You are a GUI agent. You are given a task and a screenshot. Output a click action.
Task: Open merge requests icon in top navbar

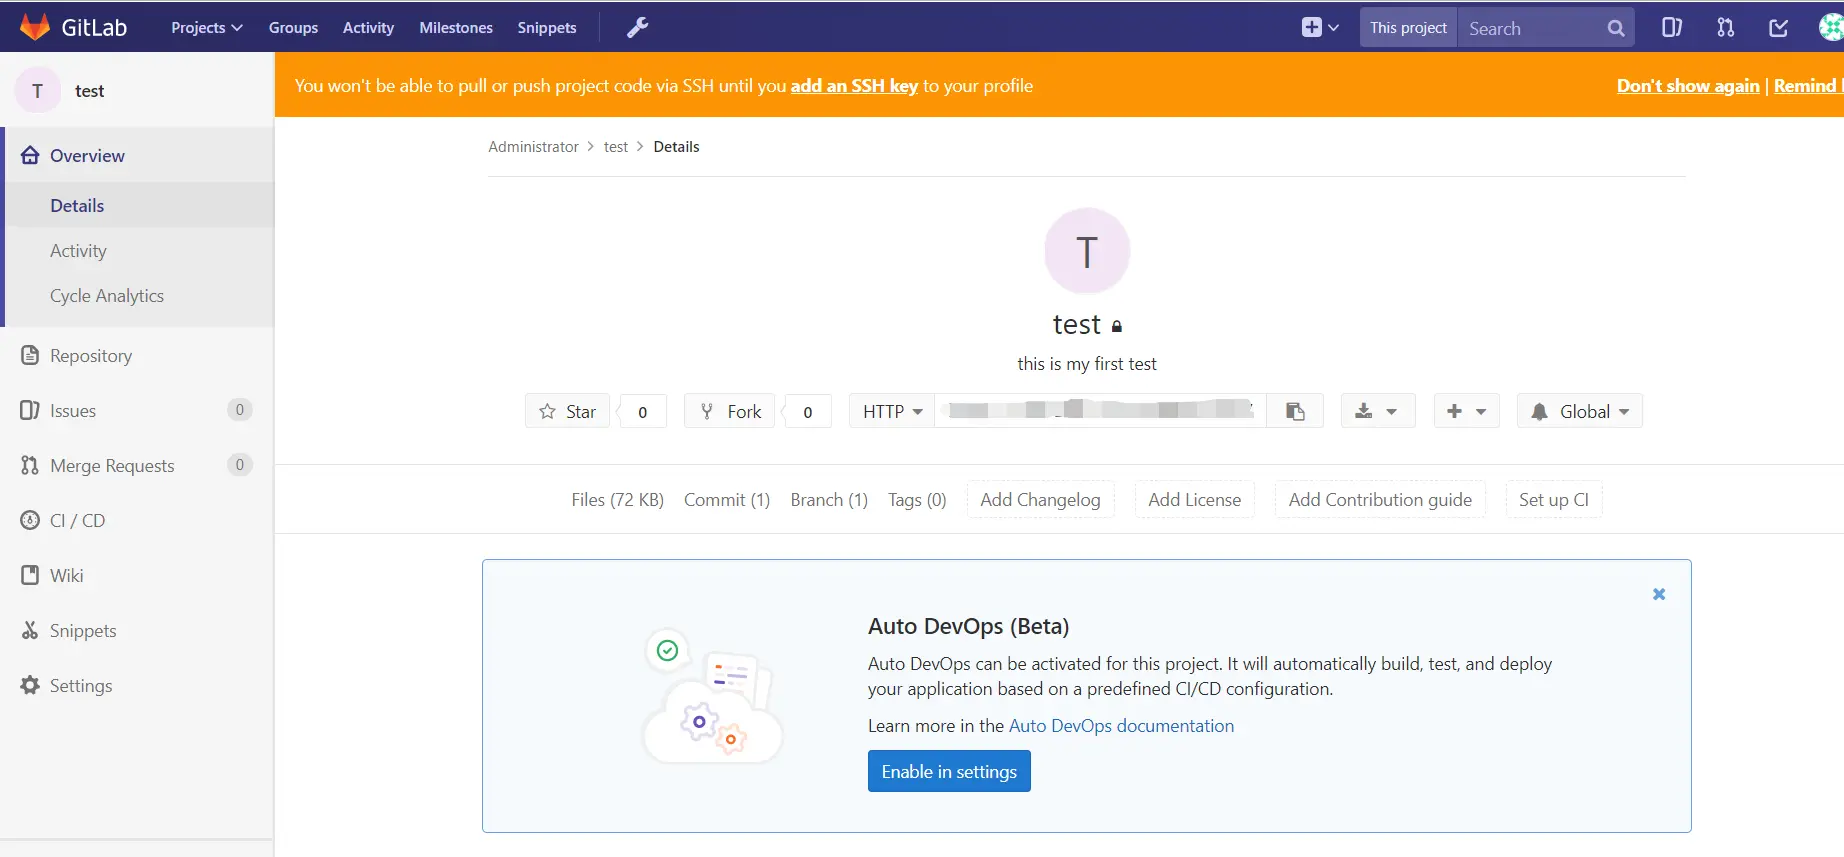[1726, 28]
